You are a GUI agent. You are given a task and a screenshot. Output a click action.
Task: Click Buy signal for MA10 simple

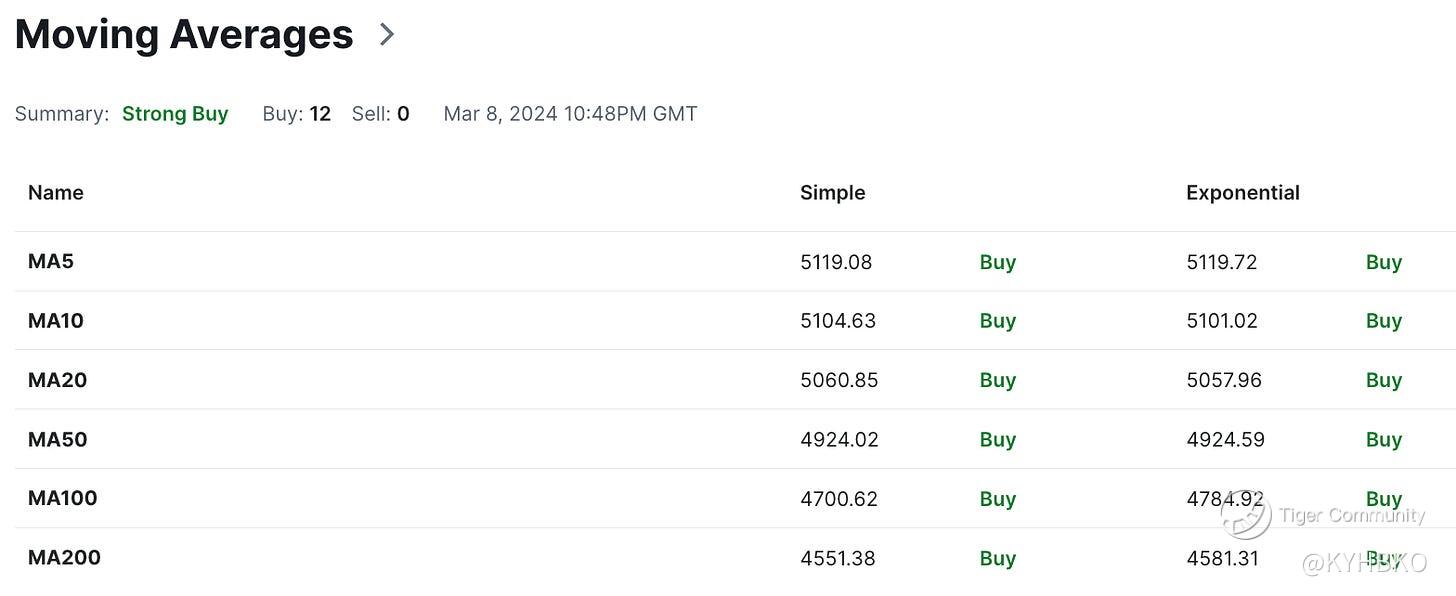pyautogui.click(x=998, y=321)
